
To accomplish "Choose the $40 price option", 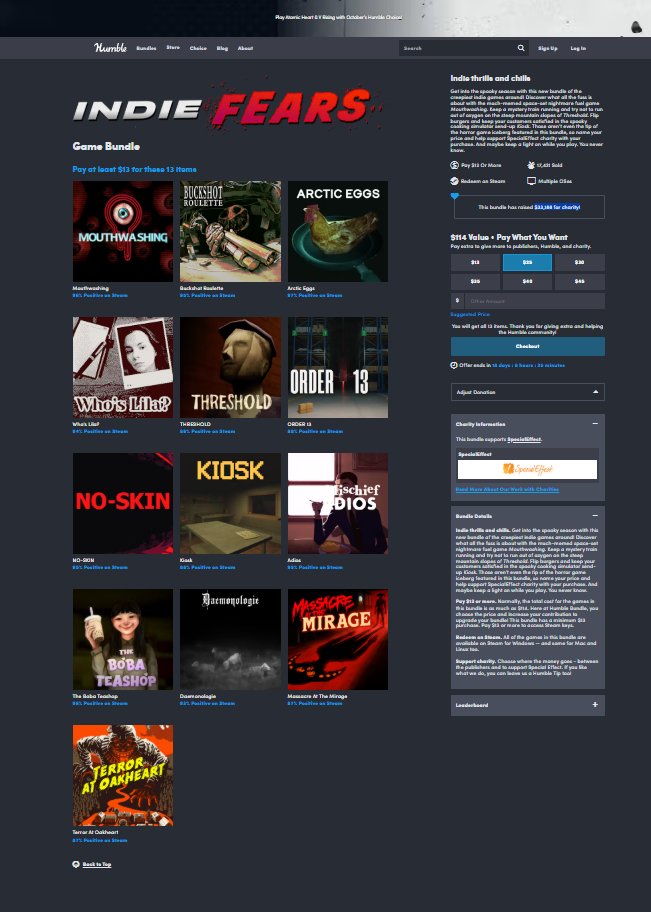I will pyautogui.click(x=527, y=282).
